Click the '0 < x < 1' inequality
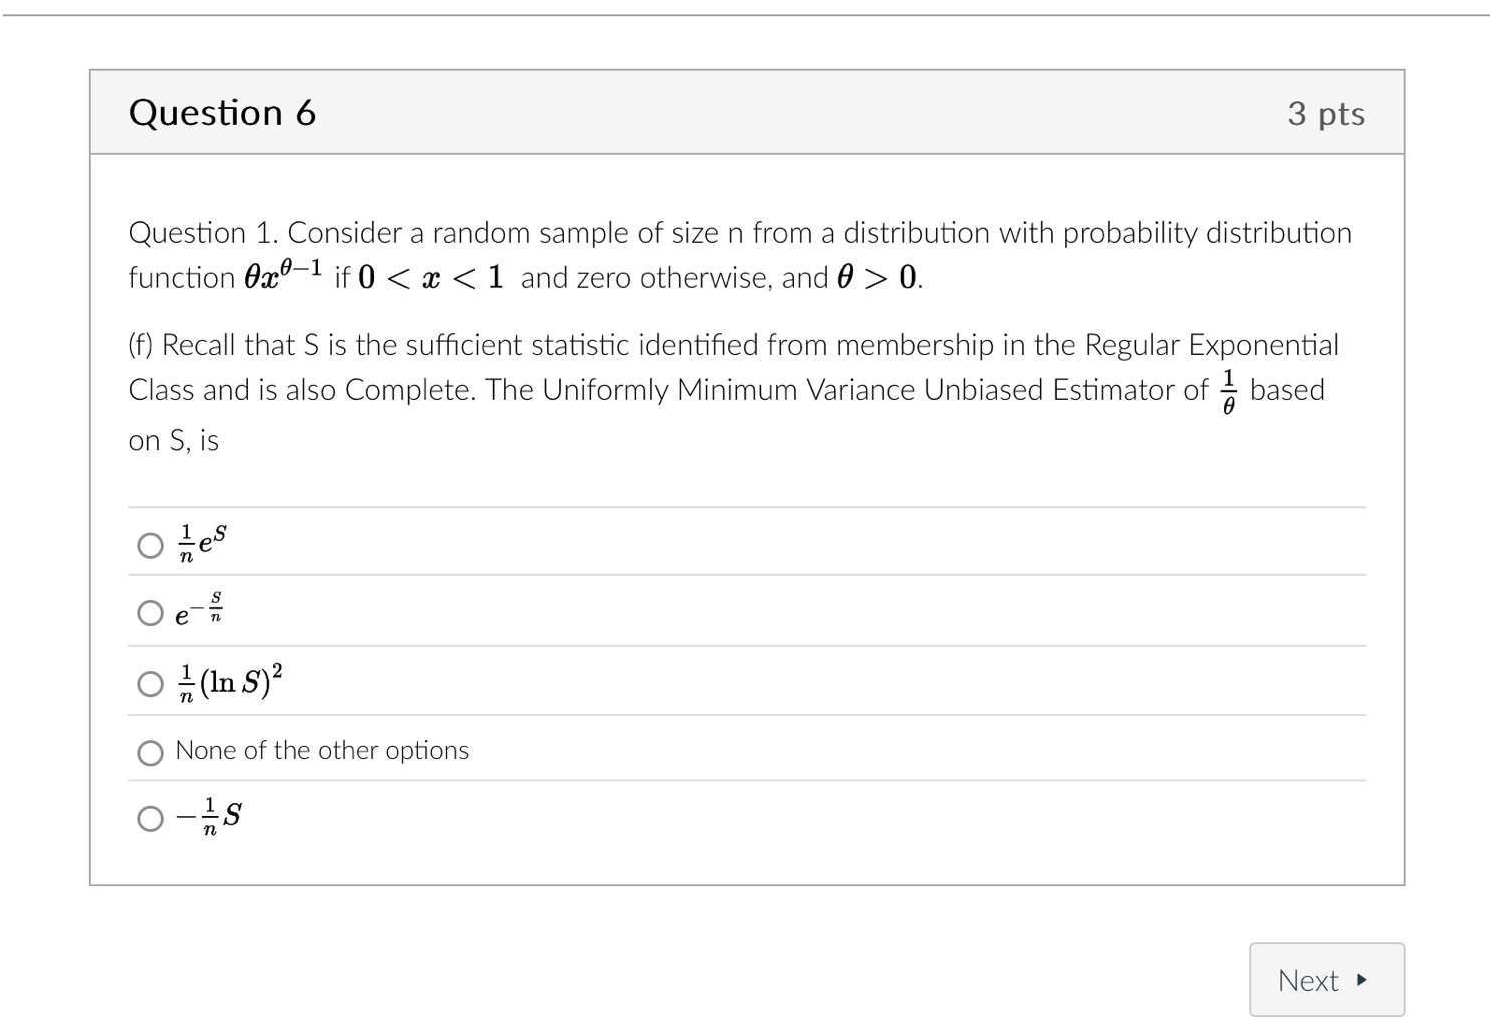Image resolution: width=1490 pixels, height=1035 pixels. point(431,277)
